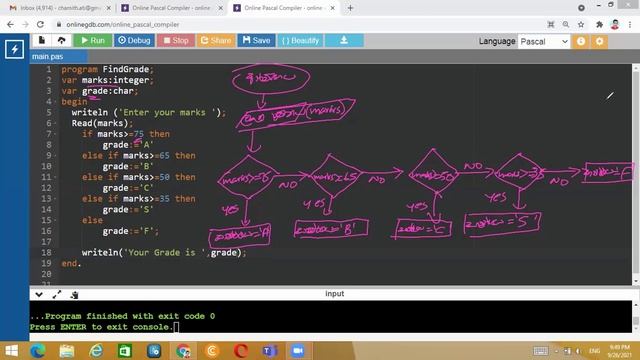Open Zoom from the taskbar
The height and width of the screenshot is (360, 640).
(x=298, y=351)
